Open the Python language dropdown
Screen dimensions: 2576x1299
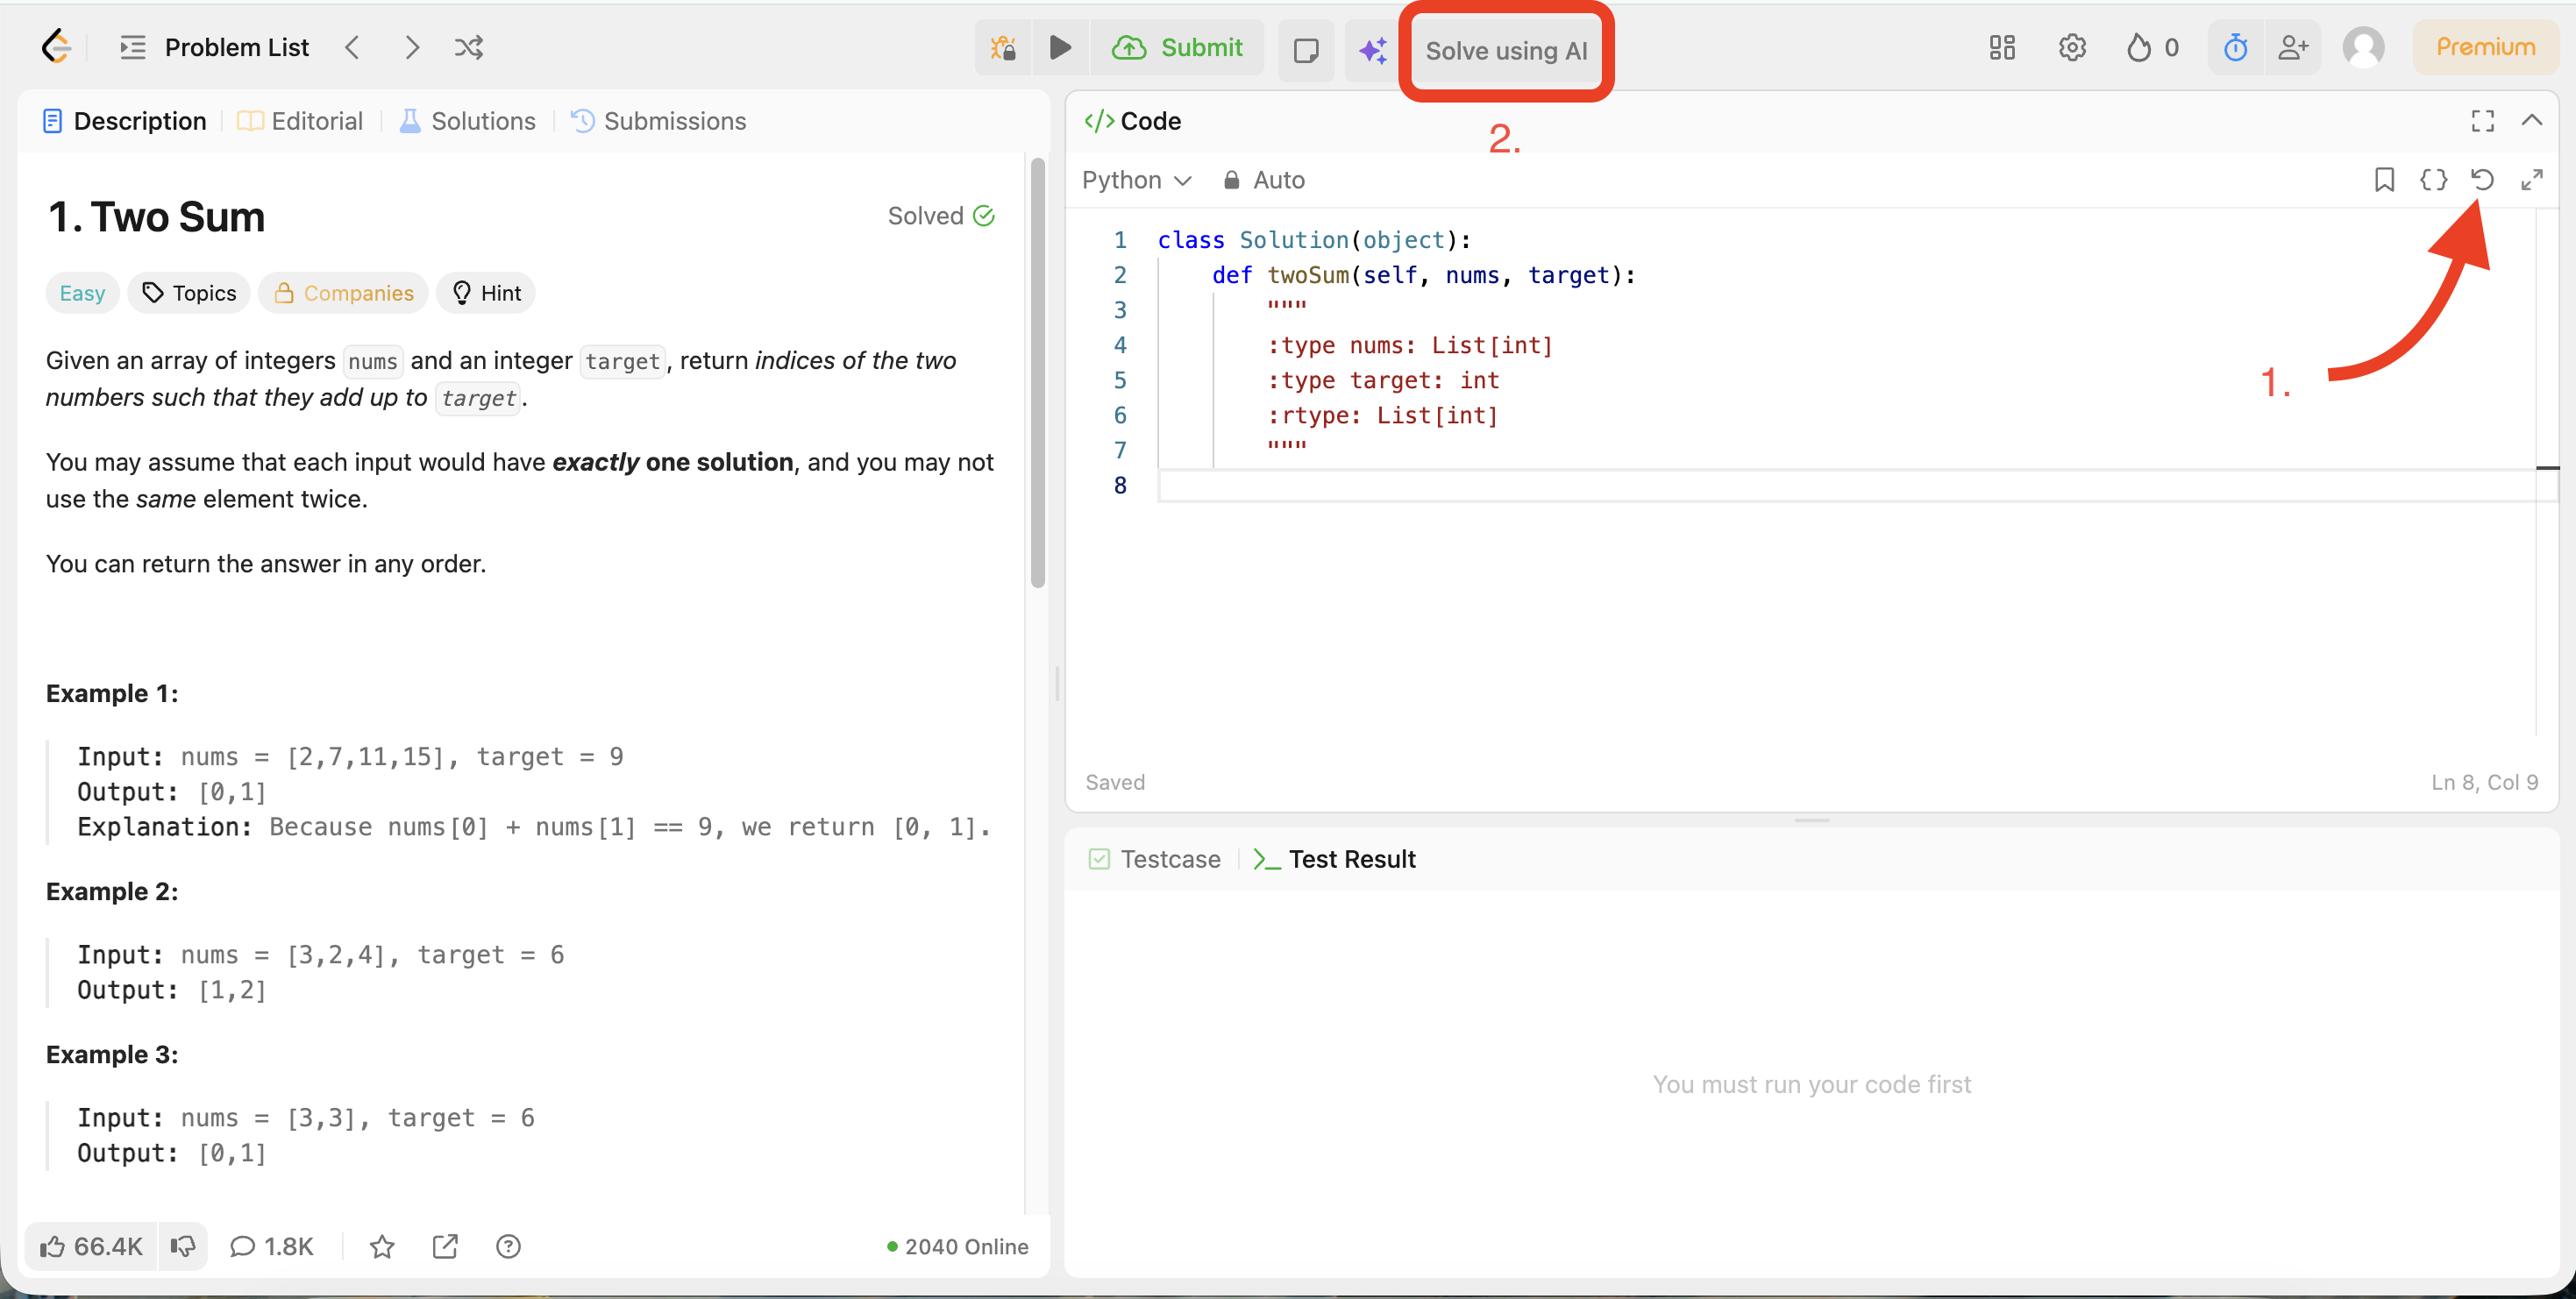[x=1137, y=180]
